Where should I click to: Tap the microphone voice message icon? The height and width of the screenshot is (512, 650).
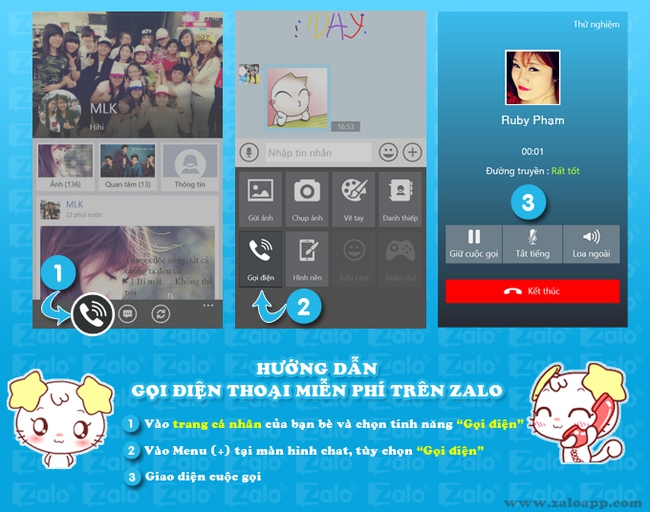coord(250,152)
